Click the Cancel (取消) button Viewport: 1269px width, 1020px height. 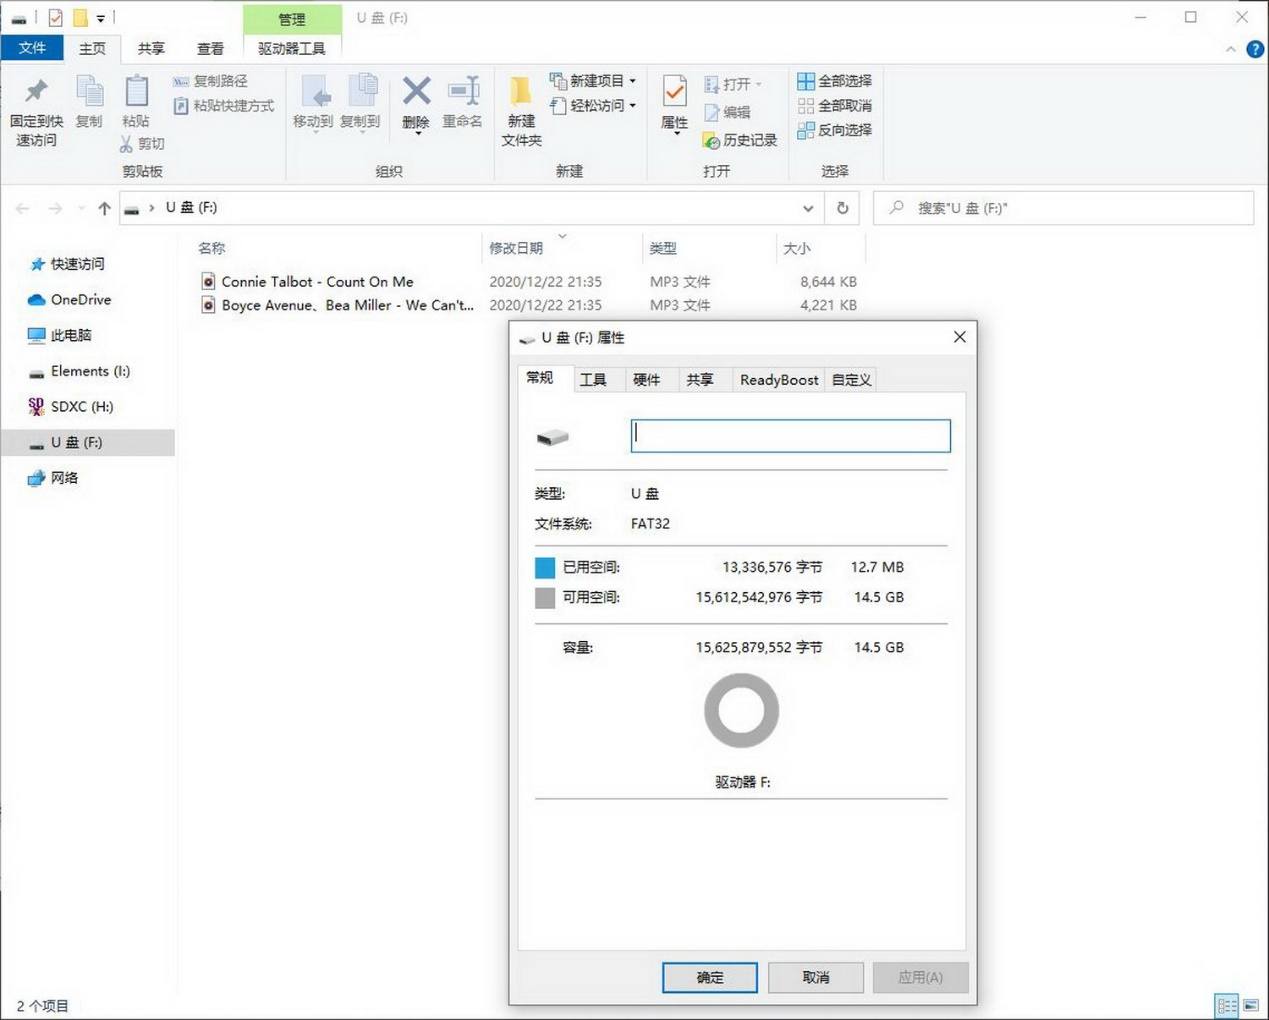click(816, 977)
